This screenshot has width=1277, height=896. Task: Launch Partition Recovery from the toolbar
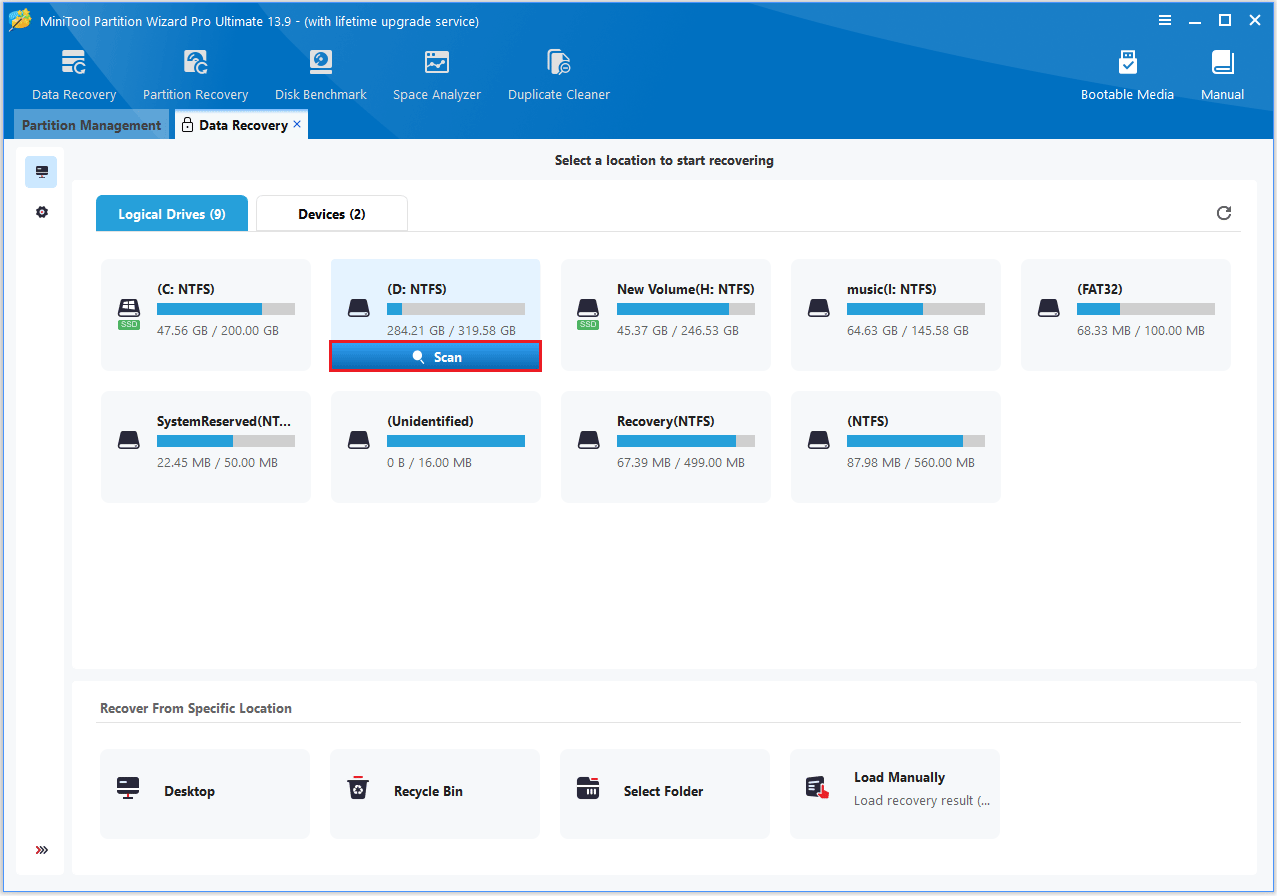point(195,75)
